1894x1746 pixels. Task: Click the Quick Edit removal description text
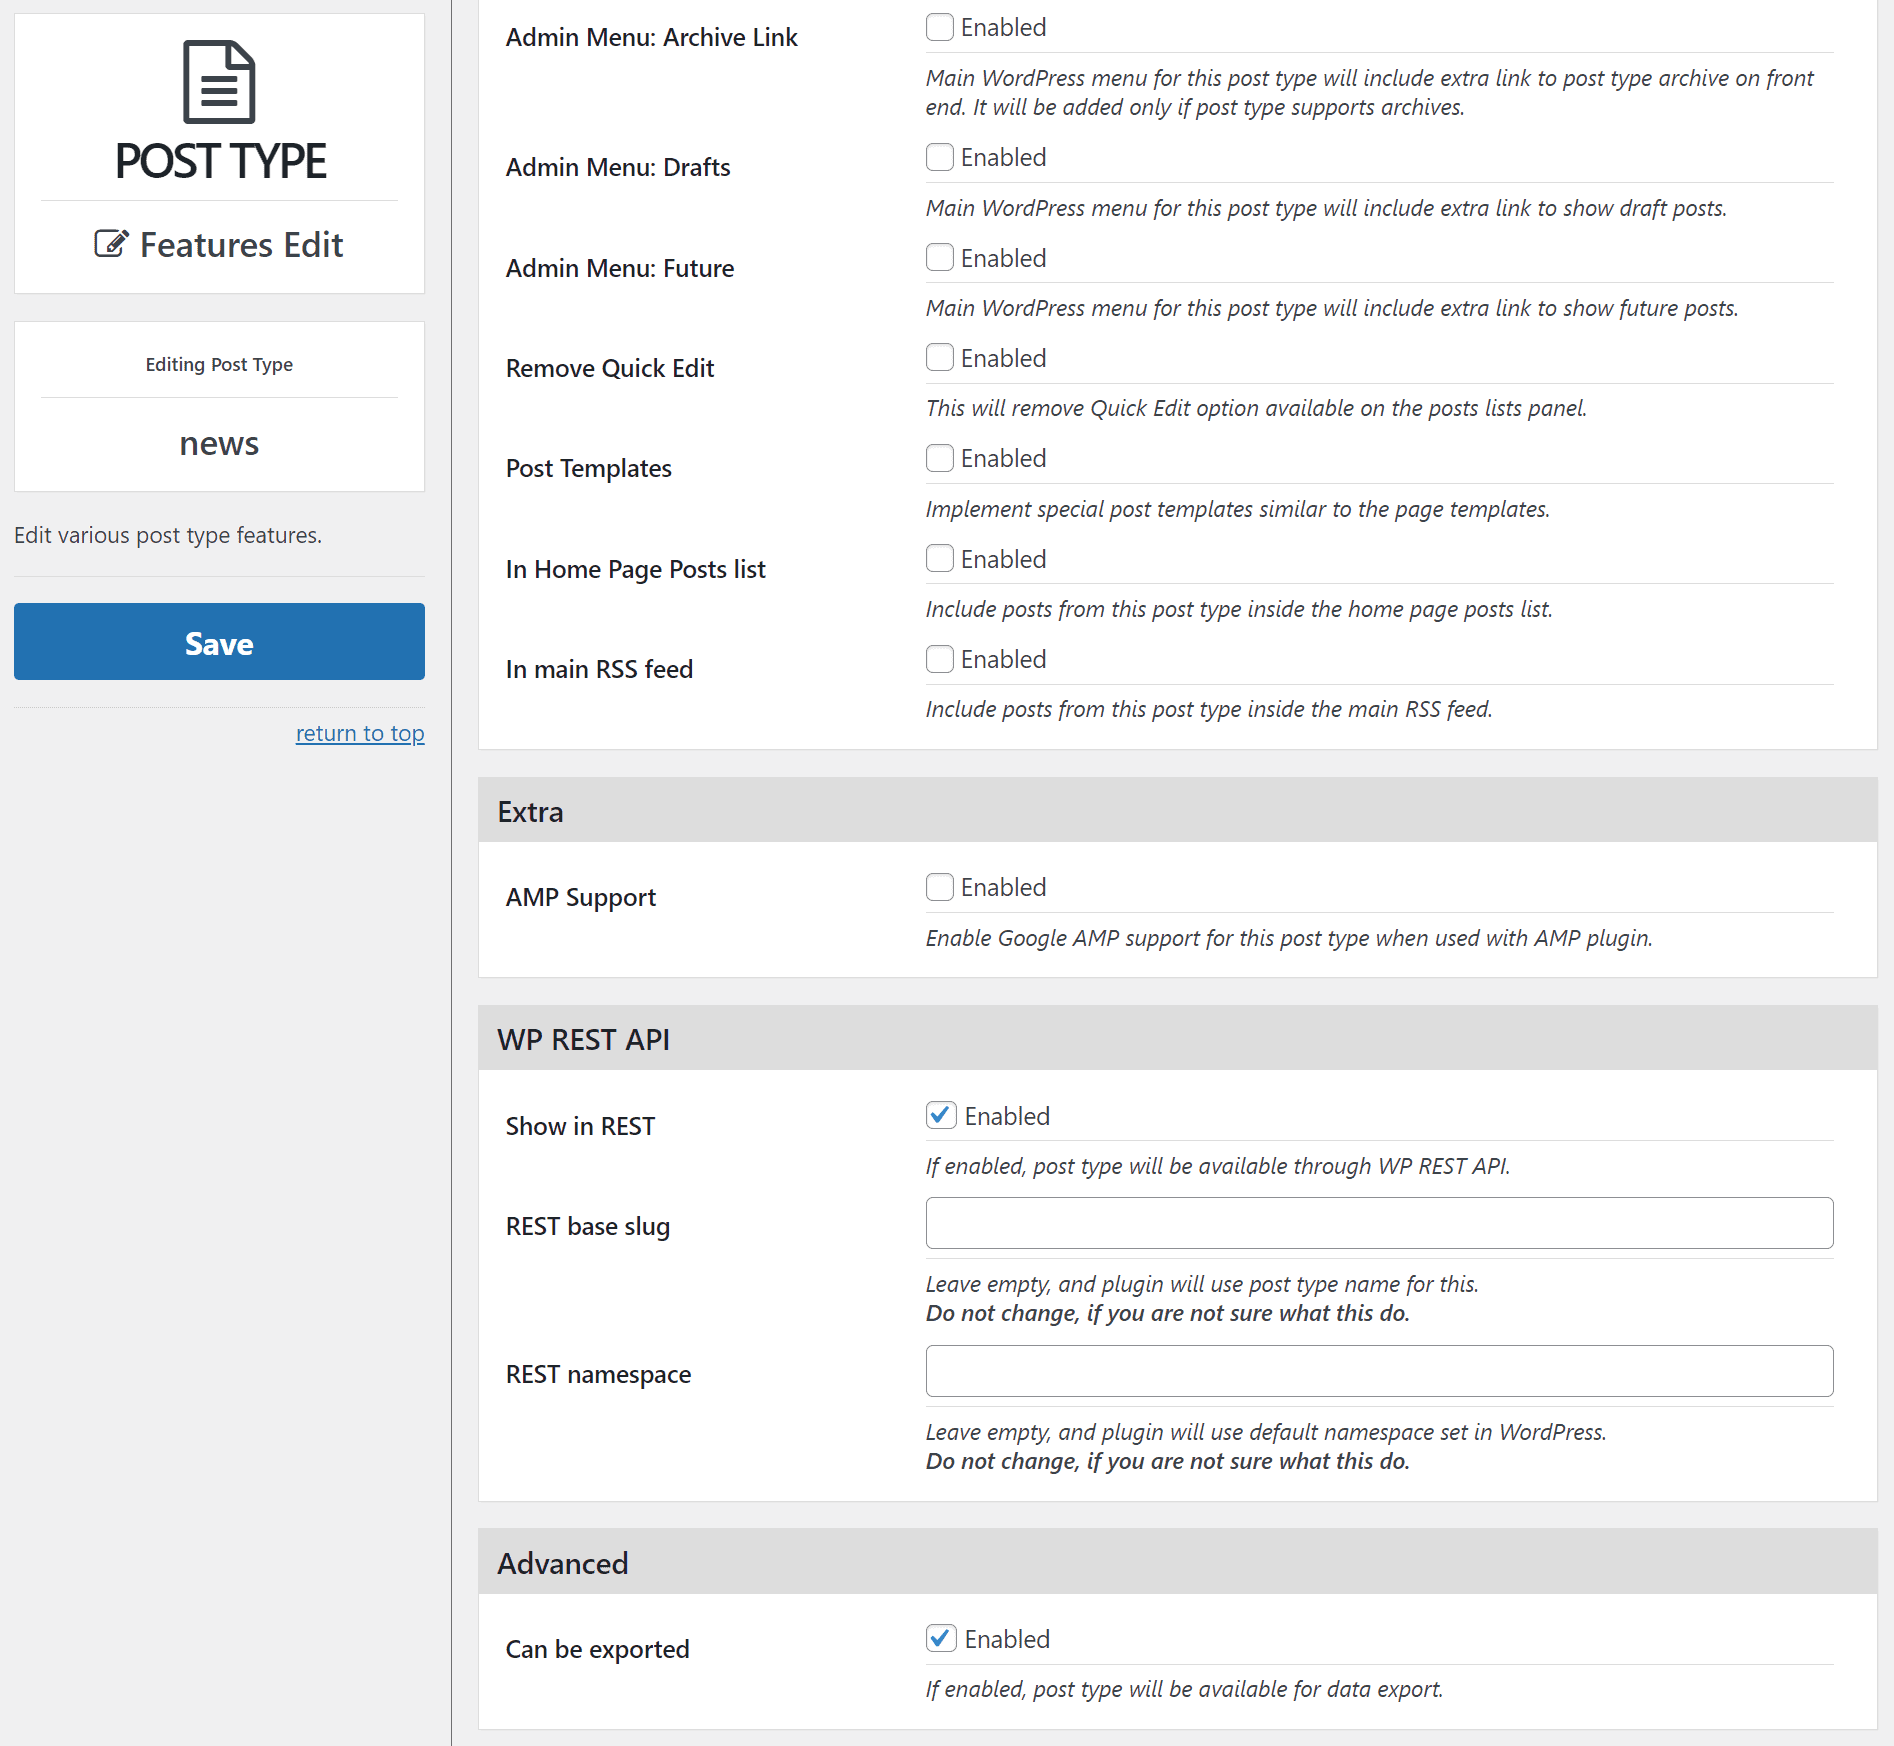click(x=1256, y=408)
